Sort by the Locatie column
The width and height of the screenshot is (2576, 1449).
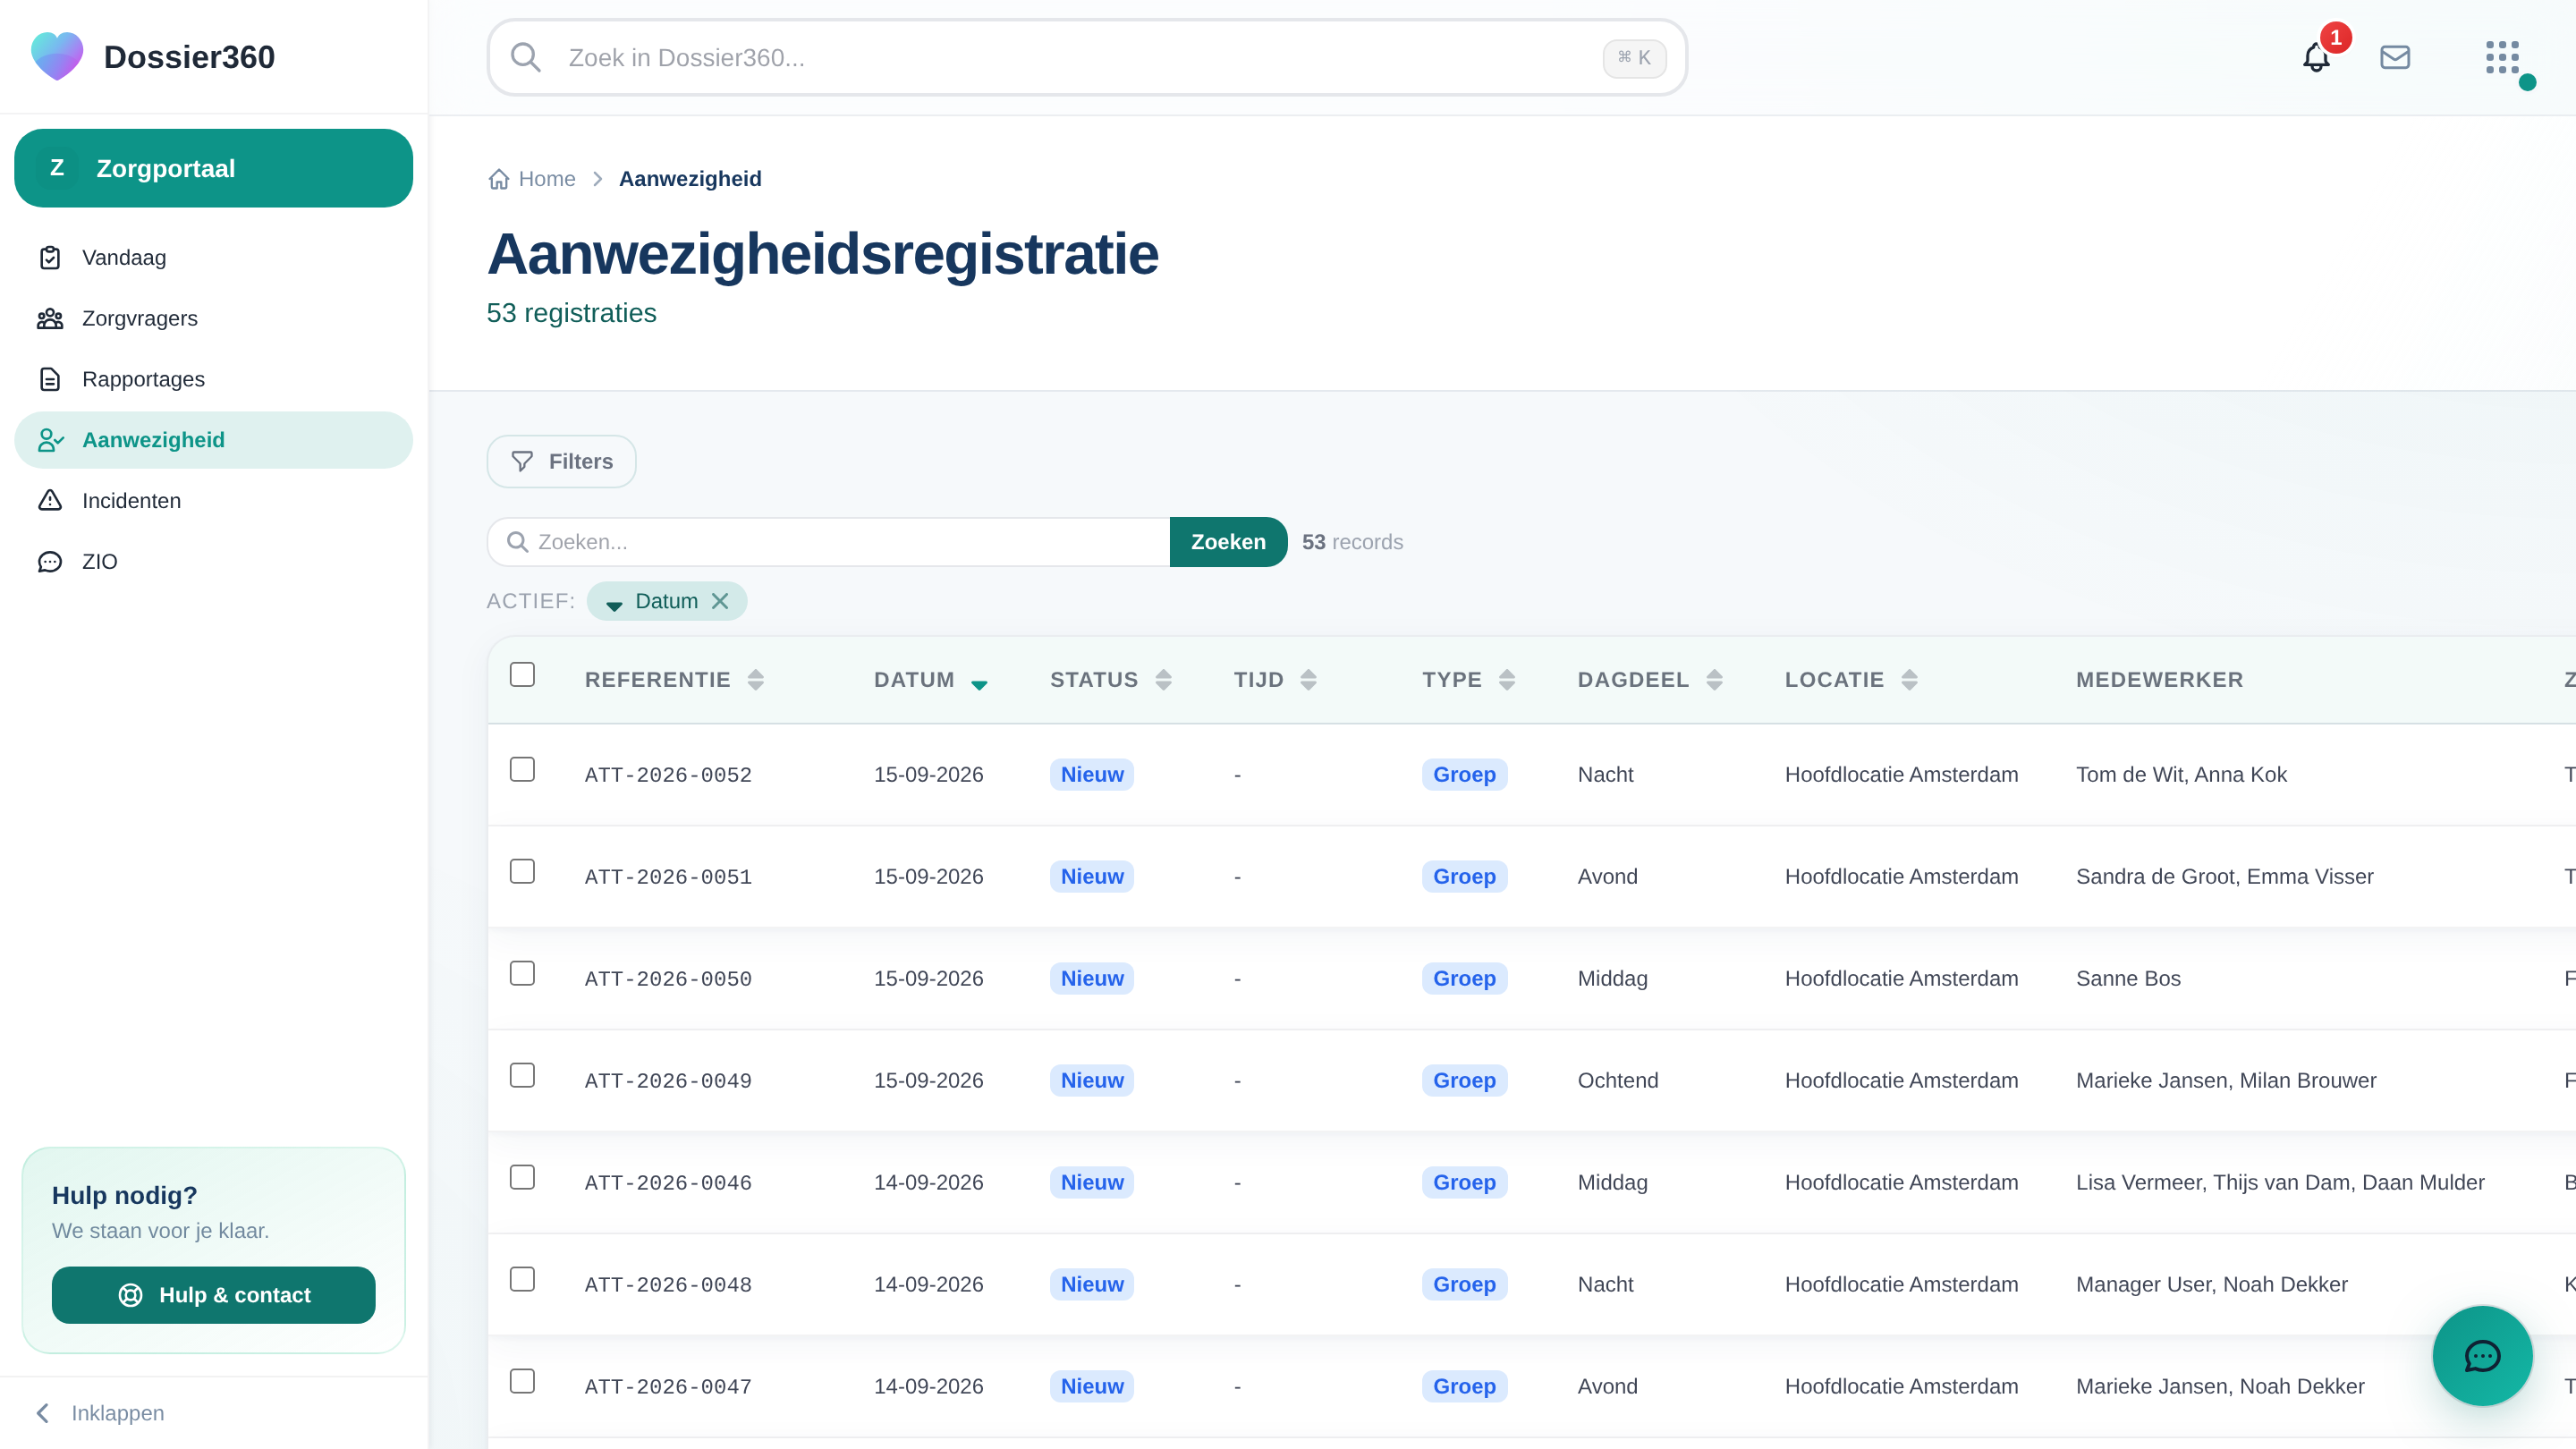[1851, 680]
